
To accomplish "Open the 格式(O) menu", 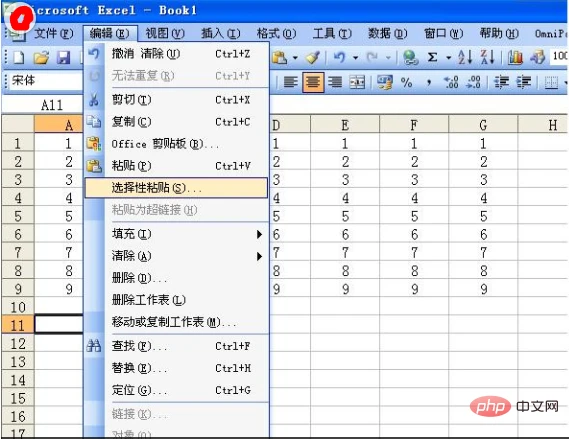I will tap(276, 34).
